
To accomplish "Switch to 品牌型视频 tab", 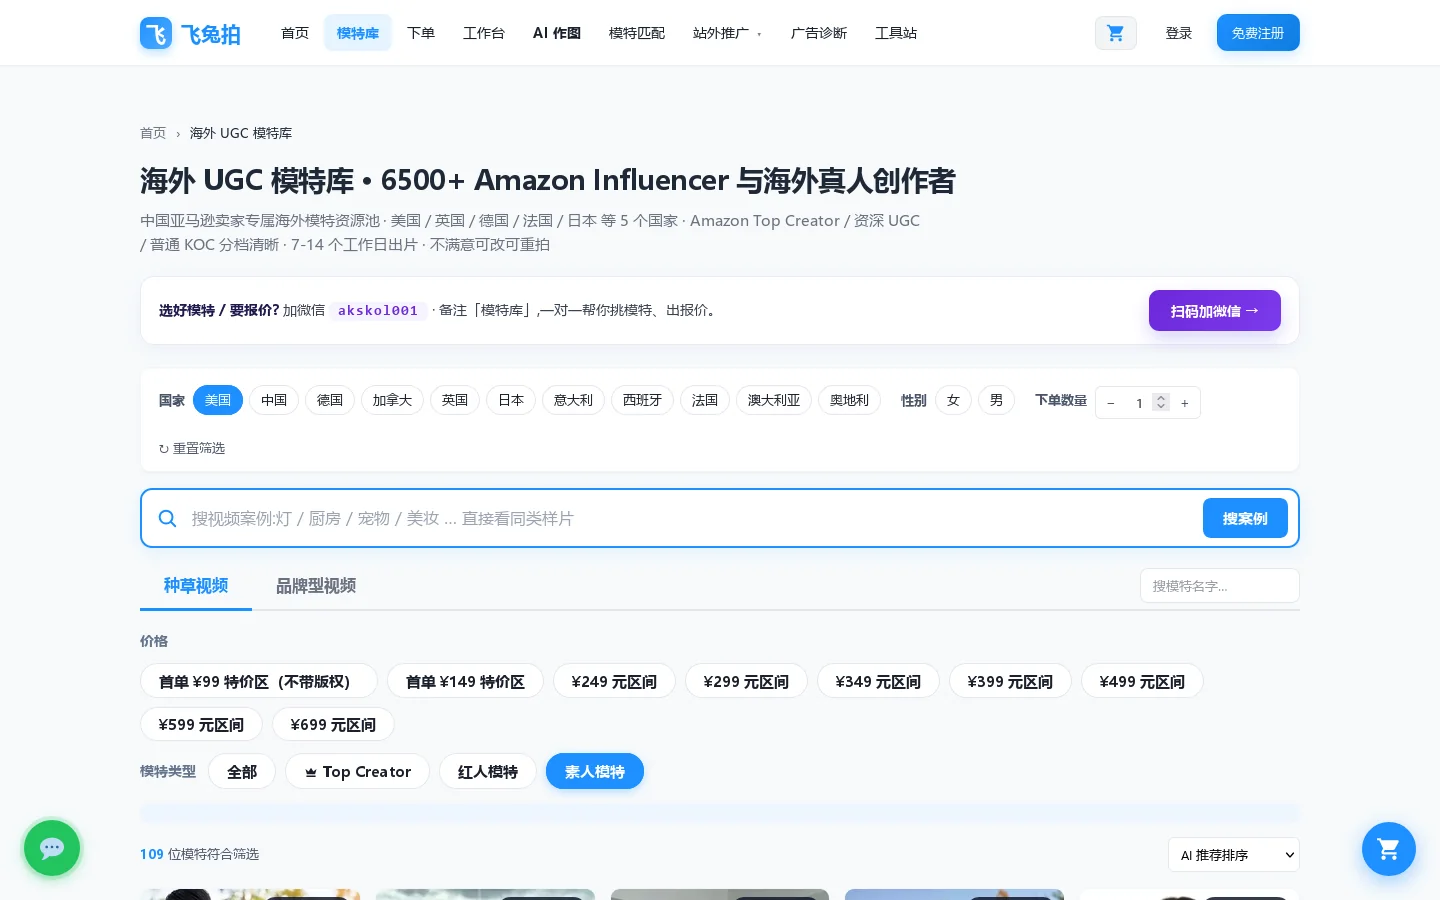I will (x=316, y=586).
